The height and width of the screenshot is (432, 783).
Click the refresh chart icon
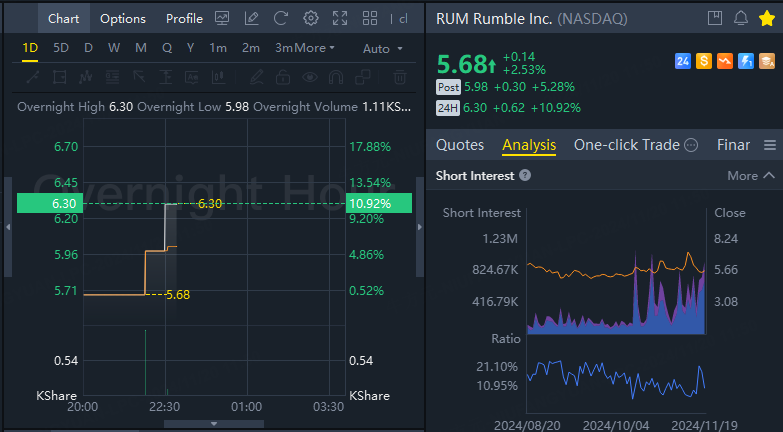281,18
